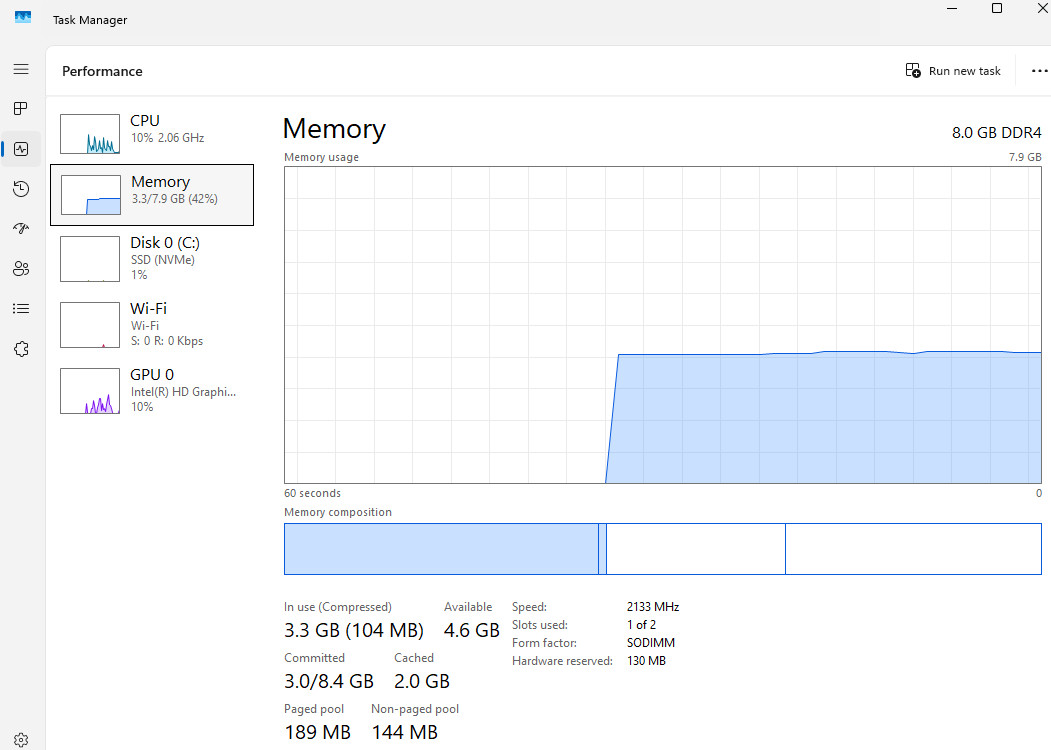Click the CPU mini graph thumbnail
Viewport: 1051px width, 750px height.
tap(90, 134)
